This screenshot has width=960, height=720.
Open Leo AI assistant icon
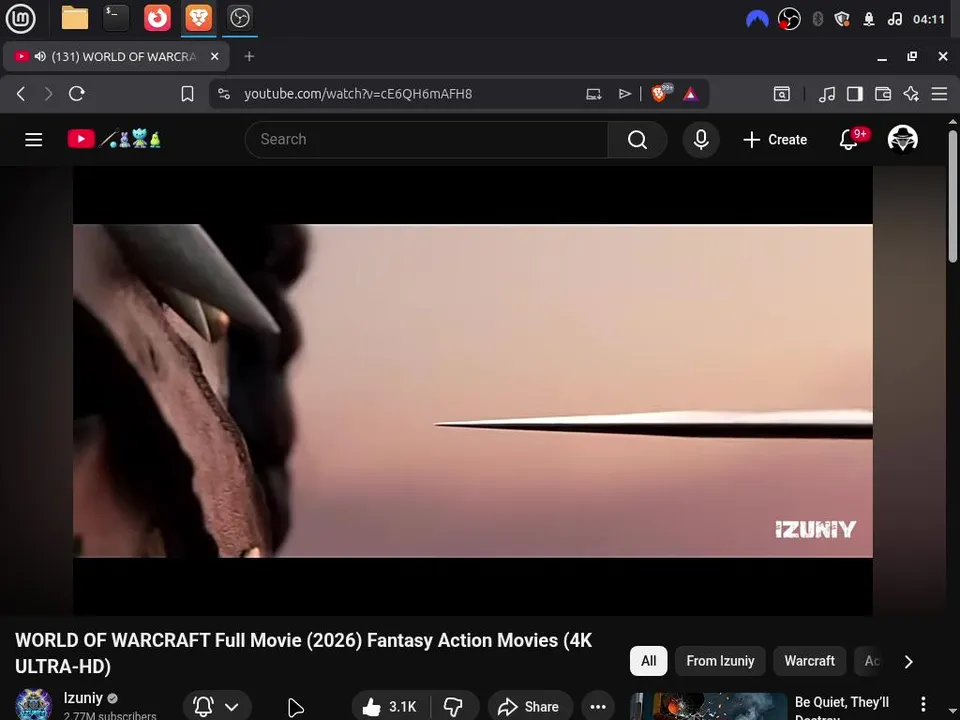(x=911, y=94)
